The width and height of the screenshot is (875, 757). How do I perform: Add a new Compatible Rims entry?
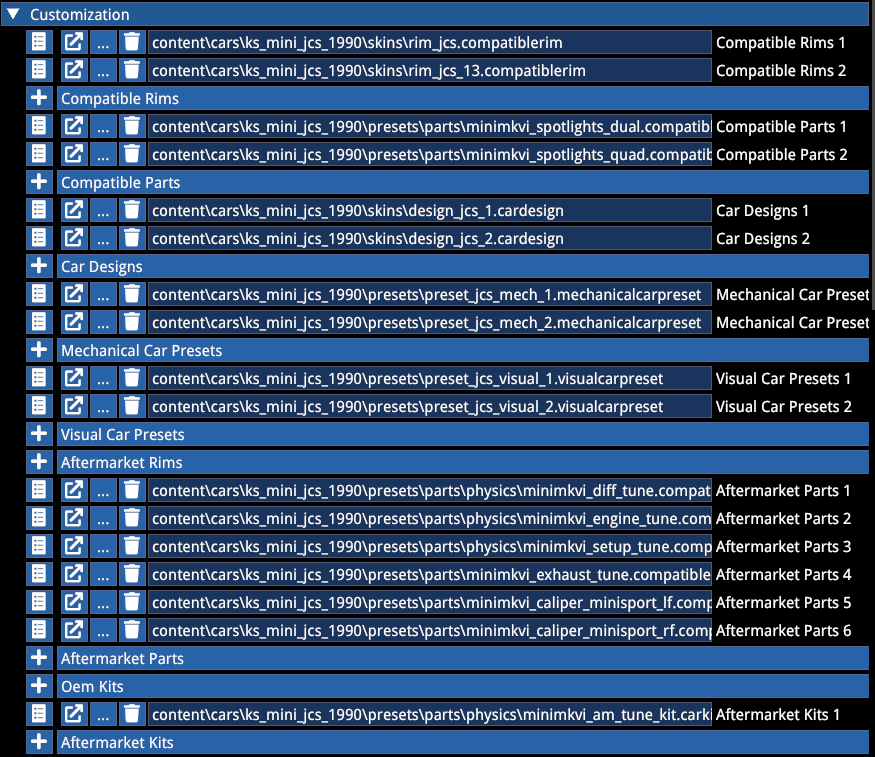(x=39, y=98)
